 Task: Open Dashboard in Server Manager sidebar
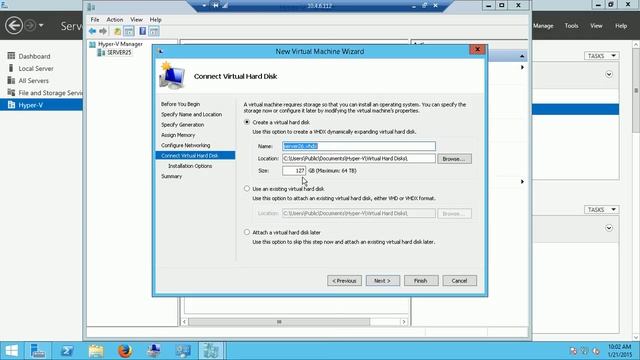click(x=34, y=56)
